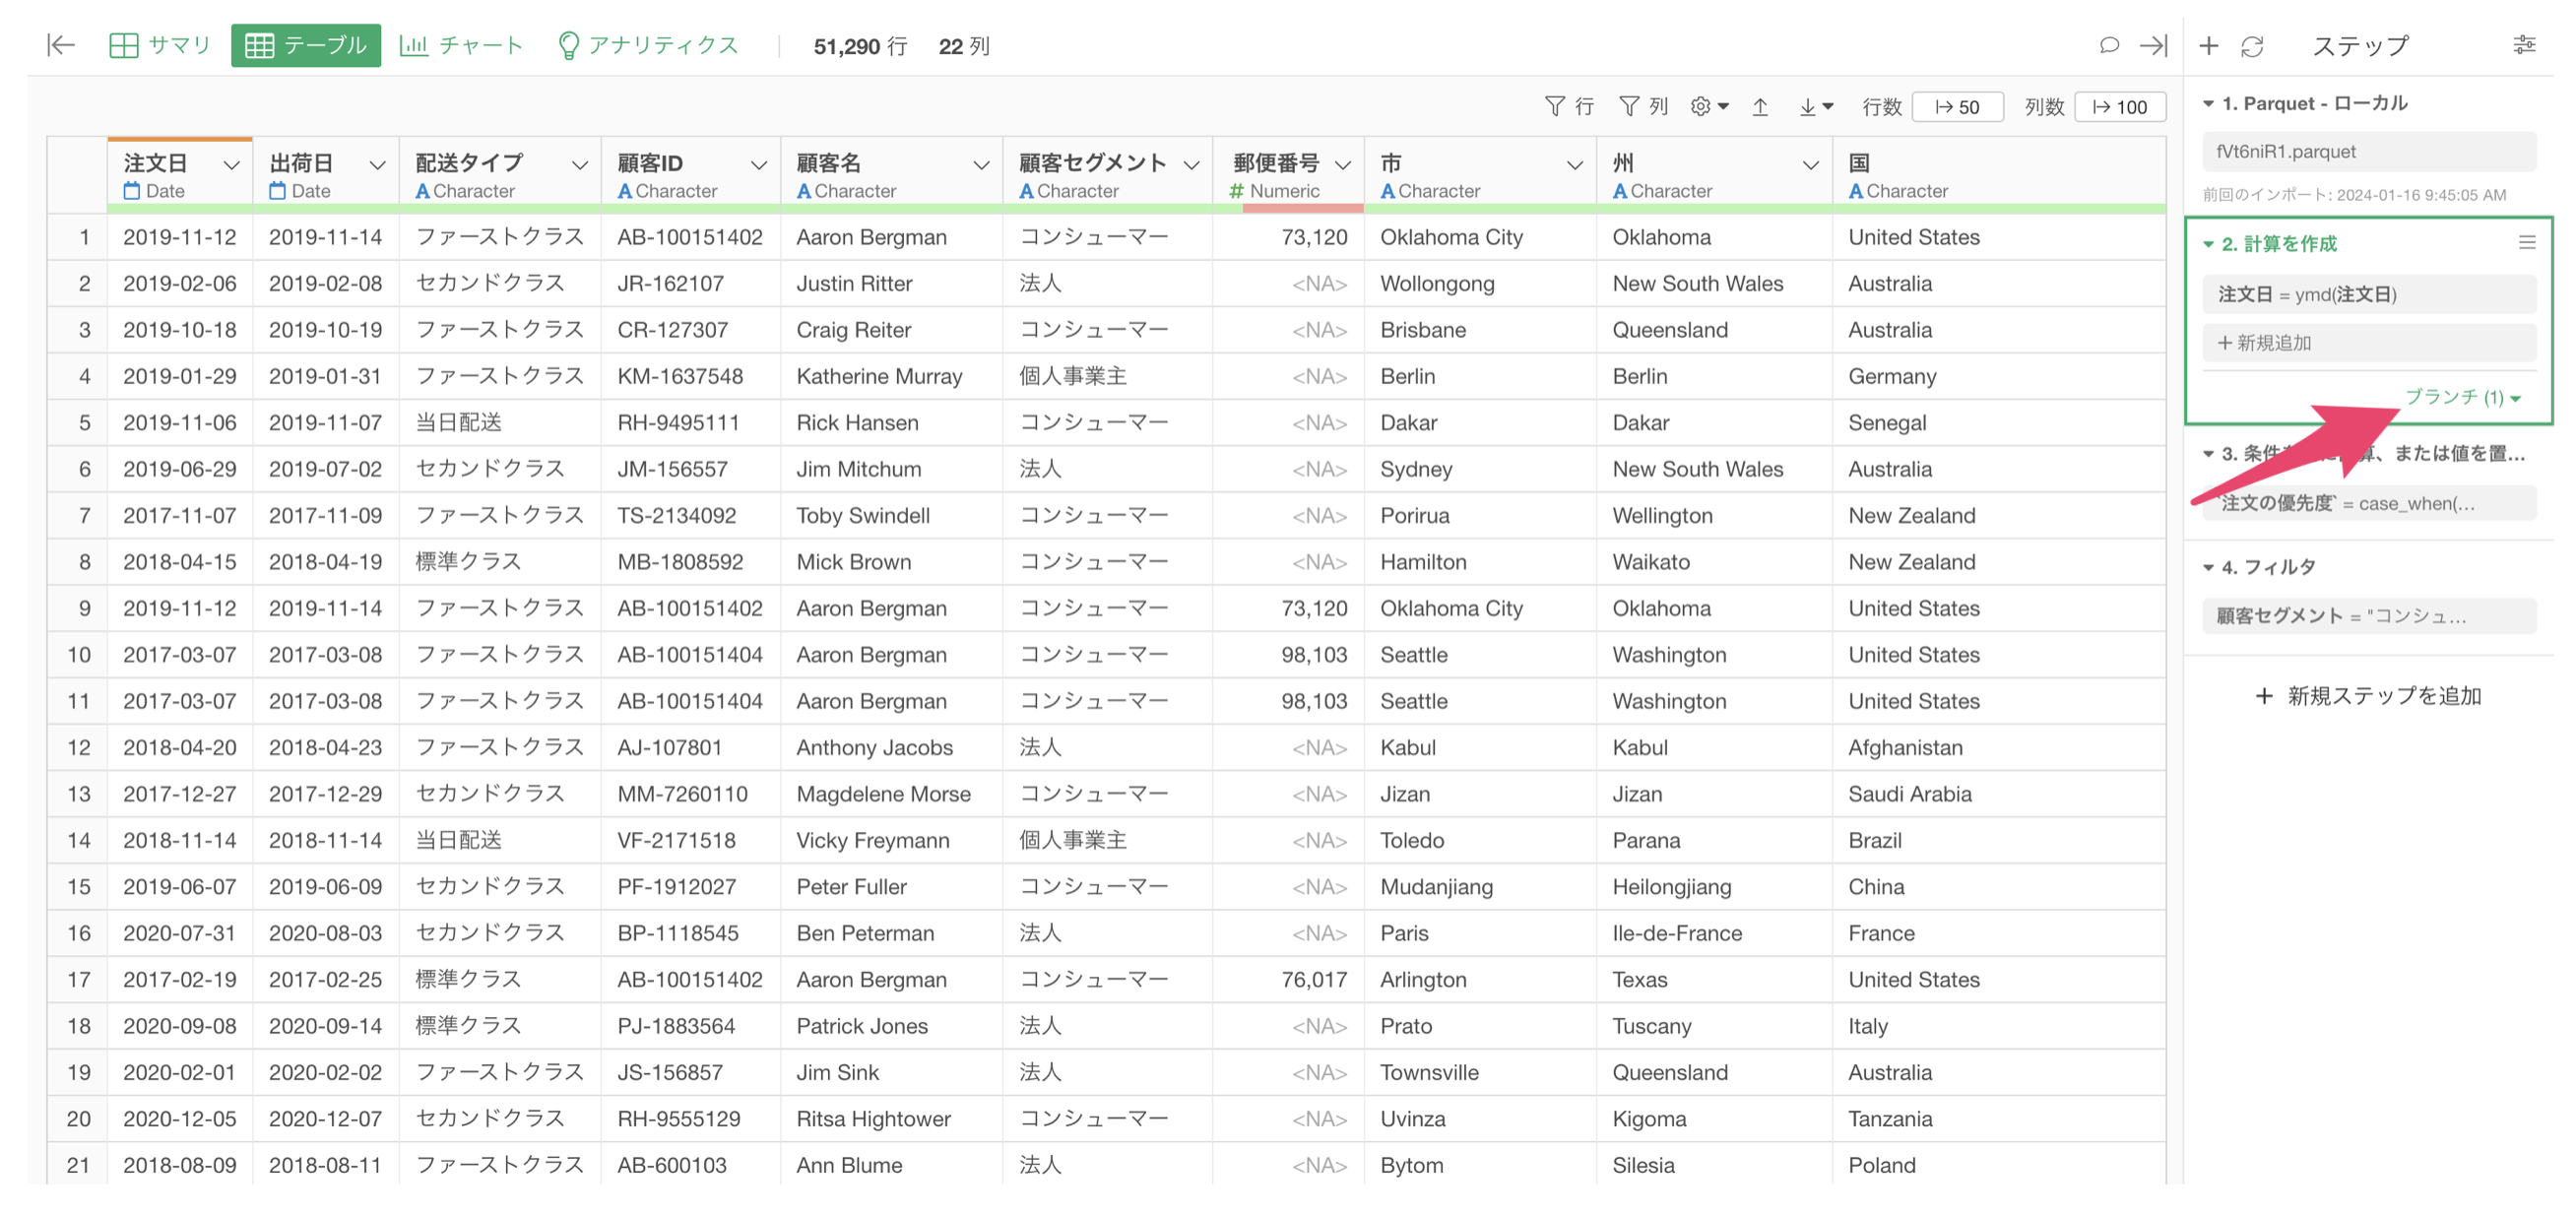Screen dimensions: 2576x1215
Task: Edit the 注文日 = ymd(注文日) expression
Action: 2368,295
